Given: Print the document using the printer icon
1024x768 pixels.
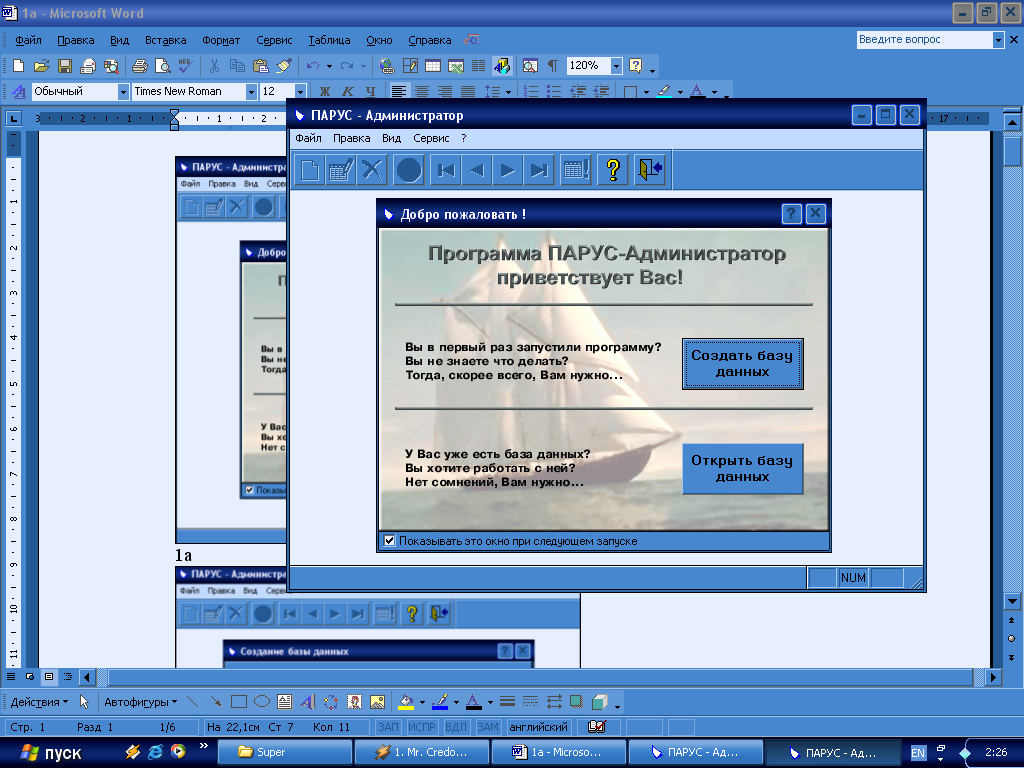Looking at the screenshot, I should (140, 65).
